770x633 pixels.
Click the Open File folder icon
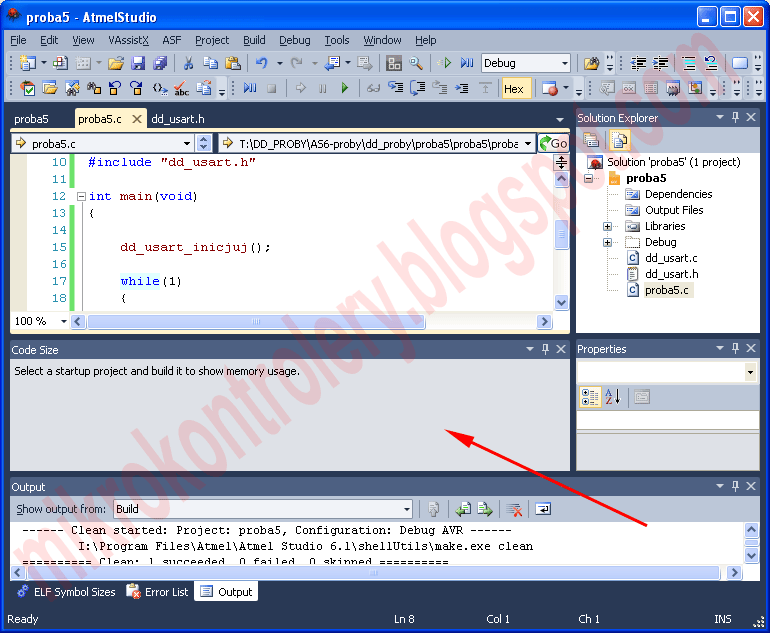pyautogui.click(x=116, y=63)
